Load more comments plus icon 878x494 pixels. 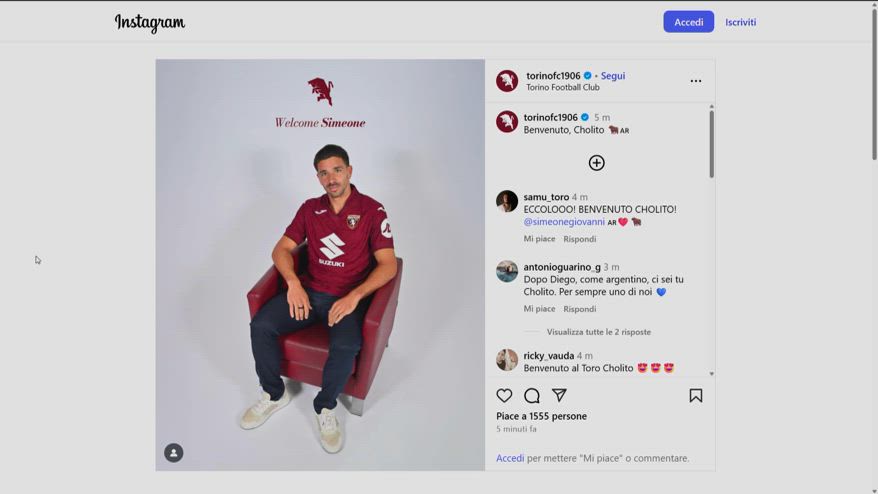[596, 163]
